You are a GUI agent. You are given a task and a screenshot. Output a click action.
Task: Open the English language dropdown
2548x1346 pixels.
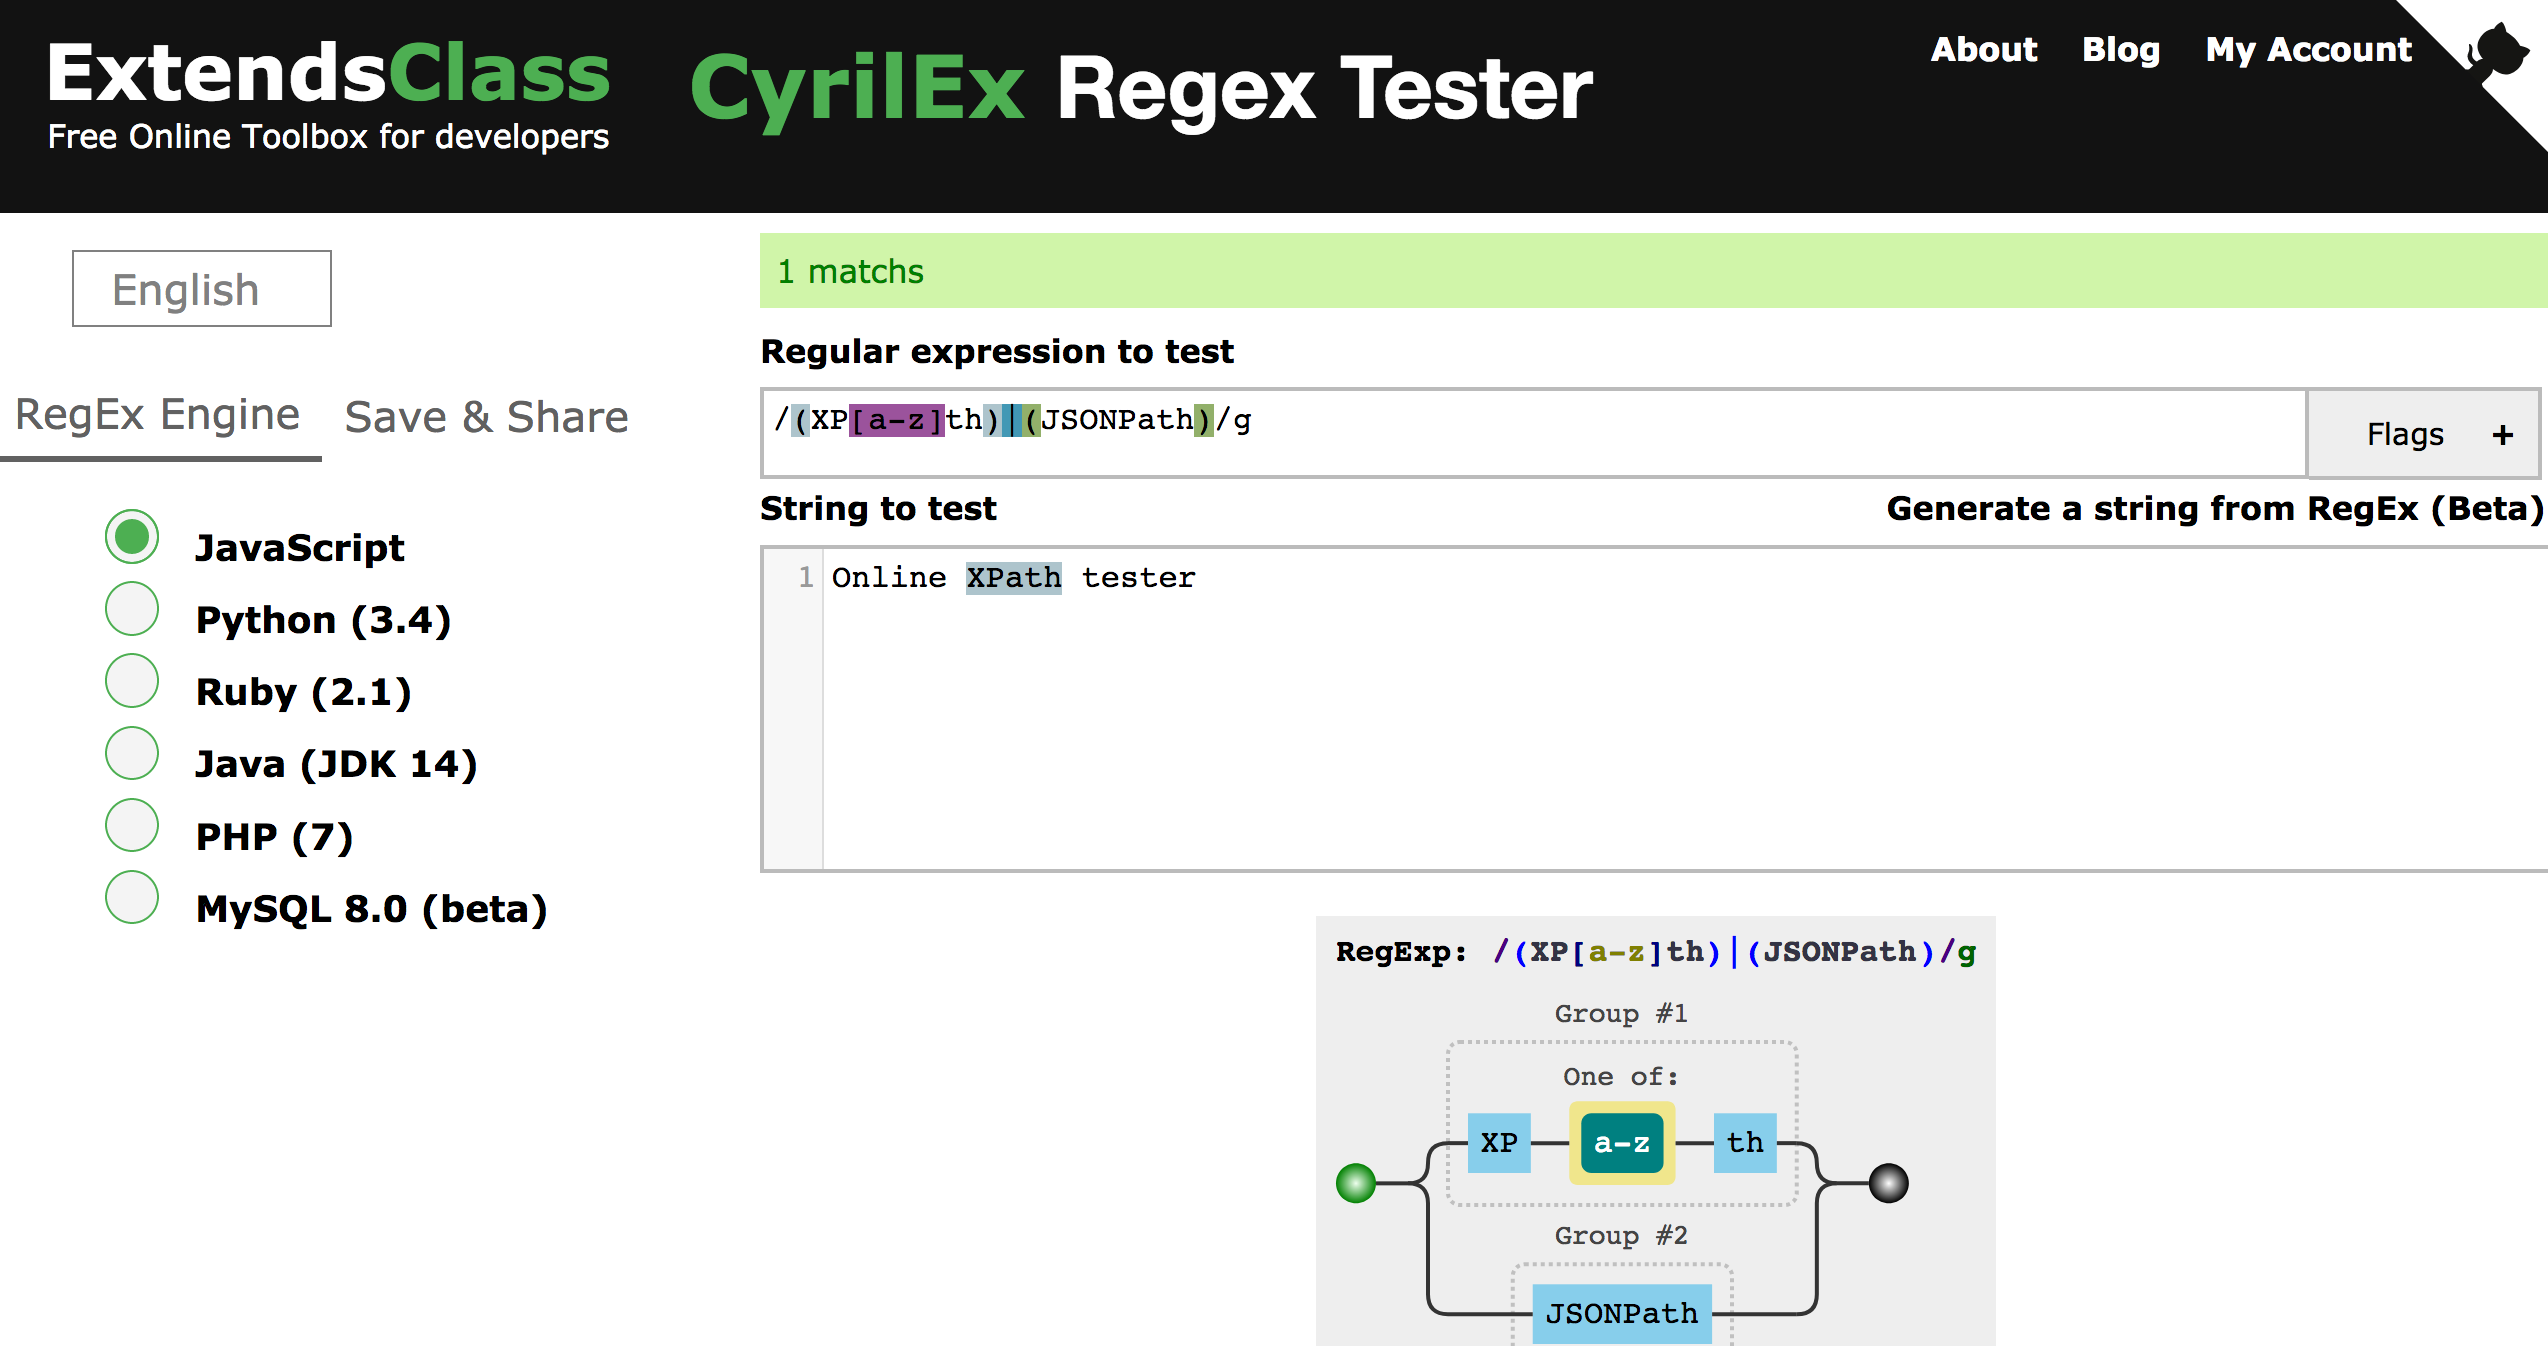pos(202,289)
